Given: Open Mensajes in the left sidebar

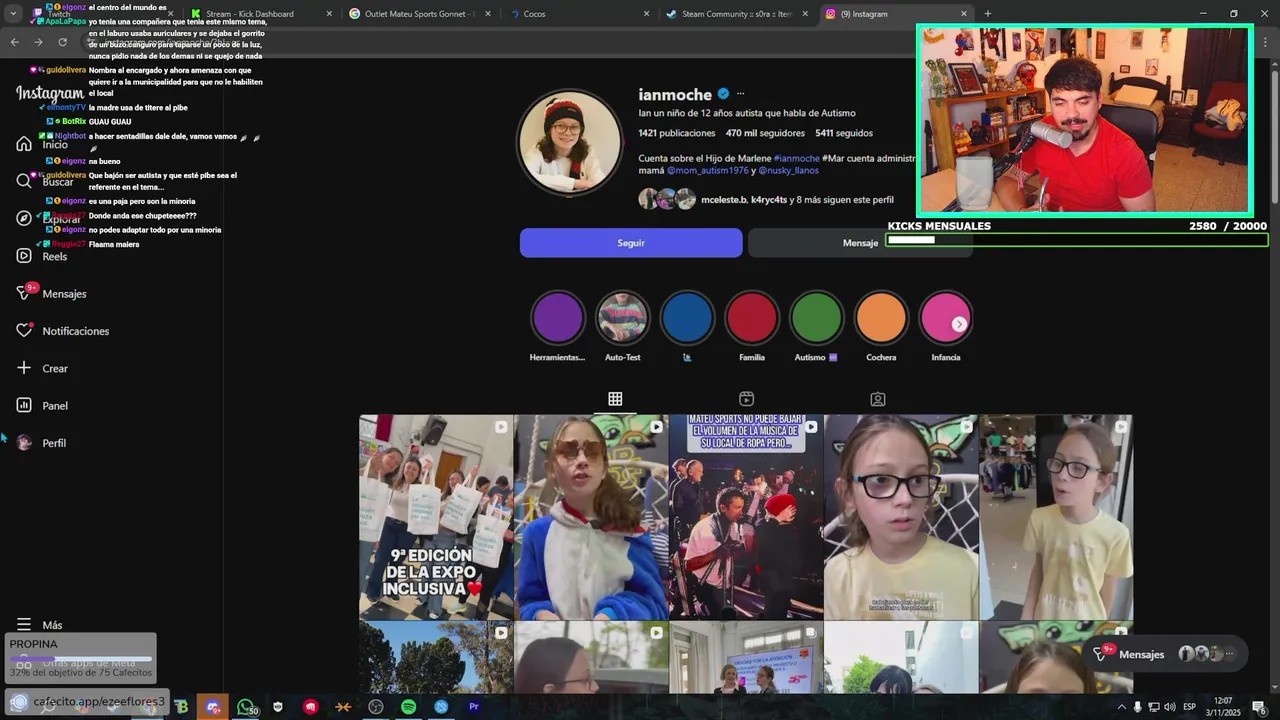Looking at the screenshot, I should [x=51, y=293].
